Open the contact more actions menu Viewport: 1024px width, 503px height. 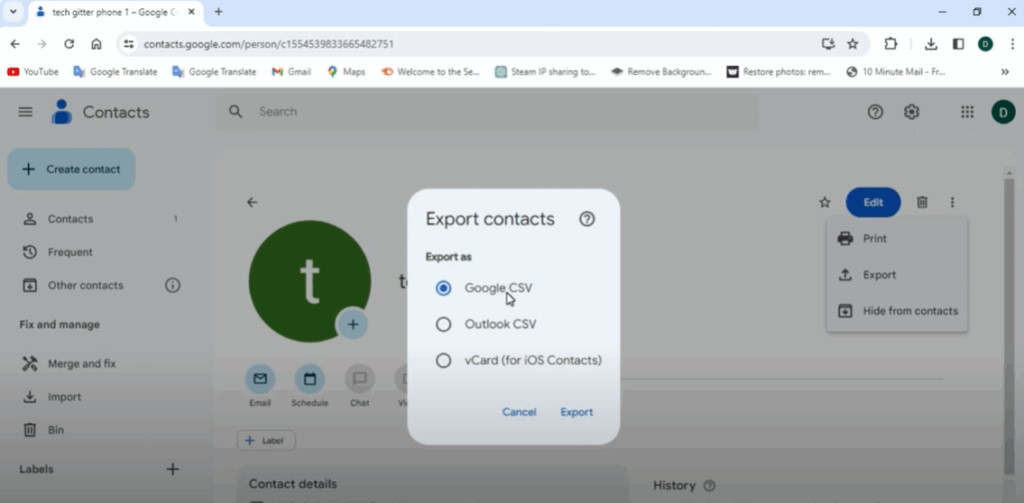click(952, 203)
